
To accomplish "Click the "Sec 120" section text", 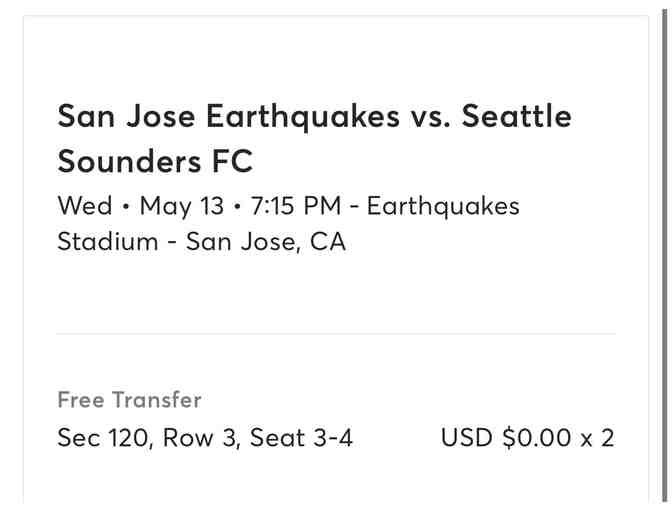I will [100, 438].
